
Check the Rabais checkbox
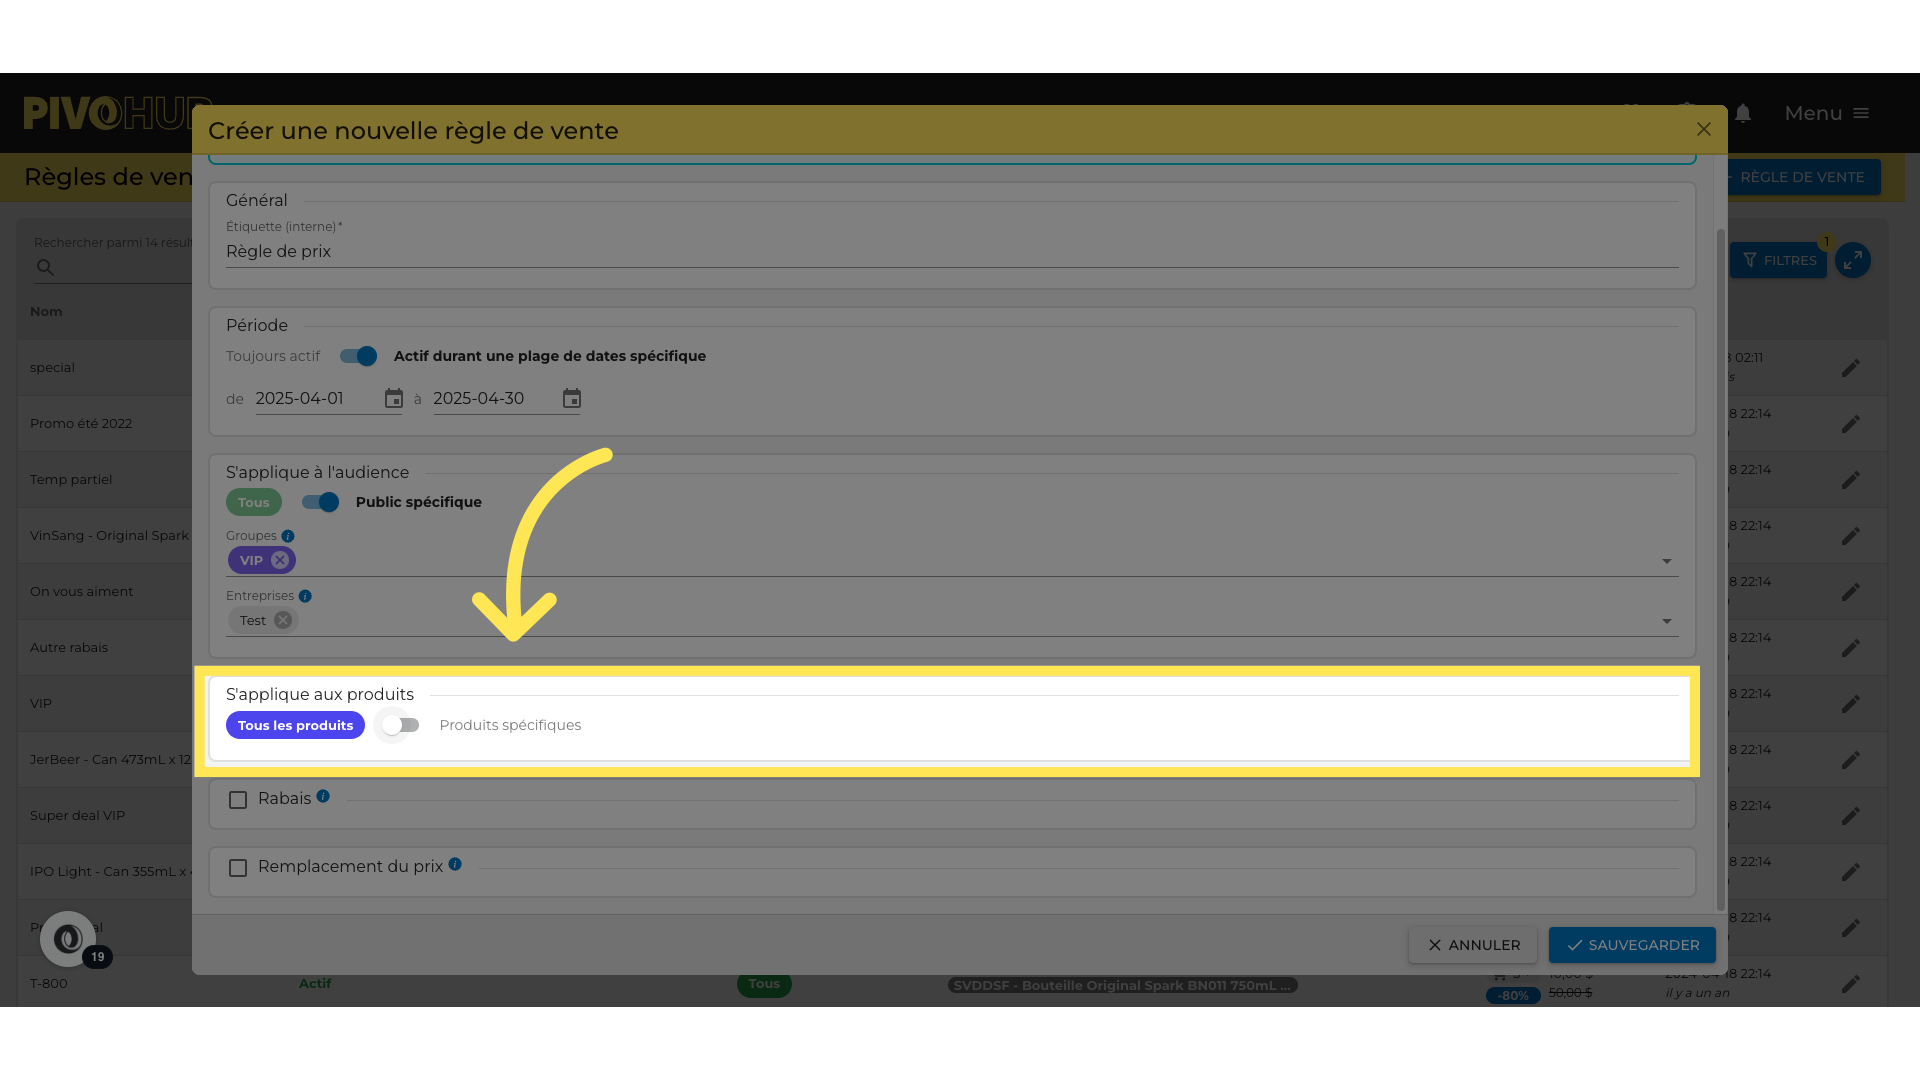click(238, 800)
